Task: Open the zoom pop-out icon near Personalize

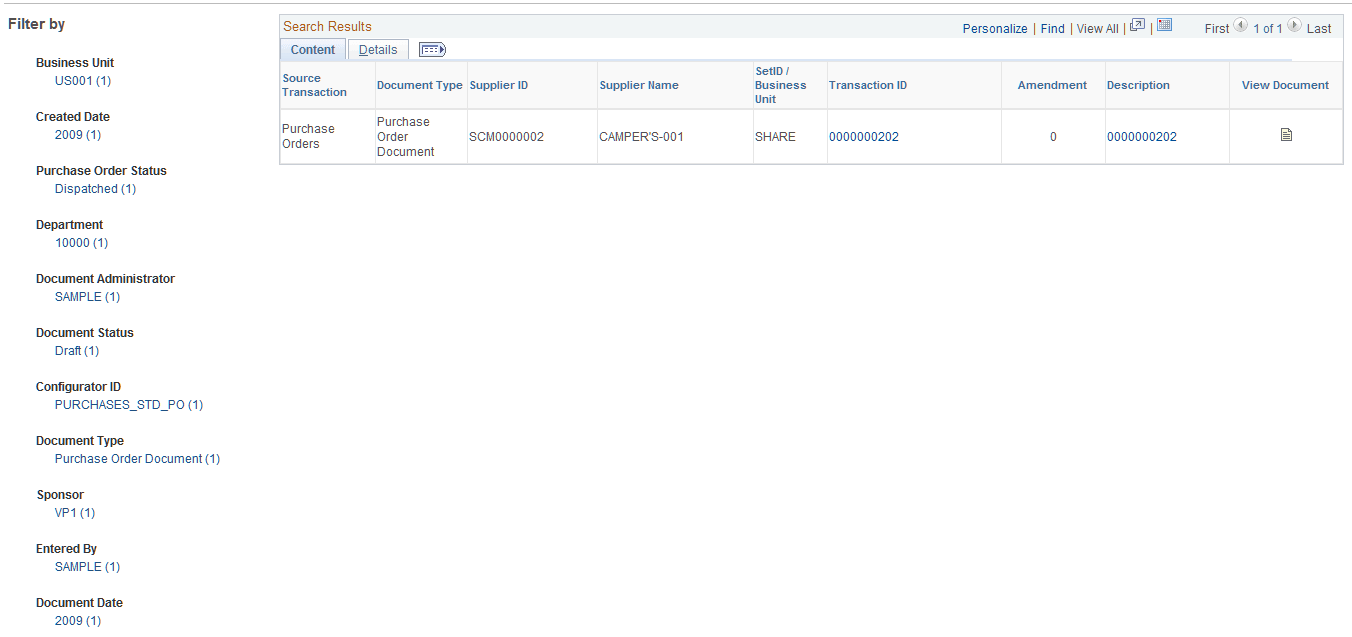Action: pyautogui.click(x=1136, y=25)
